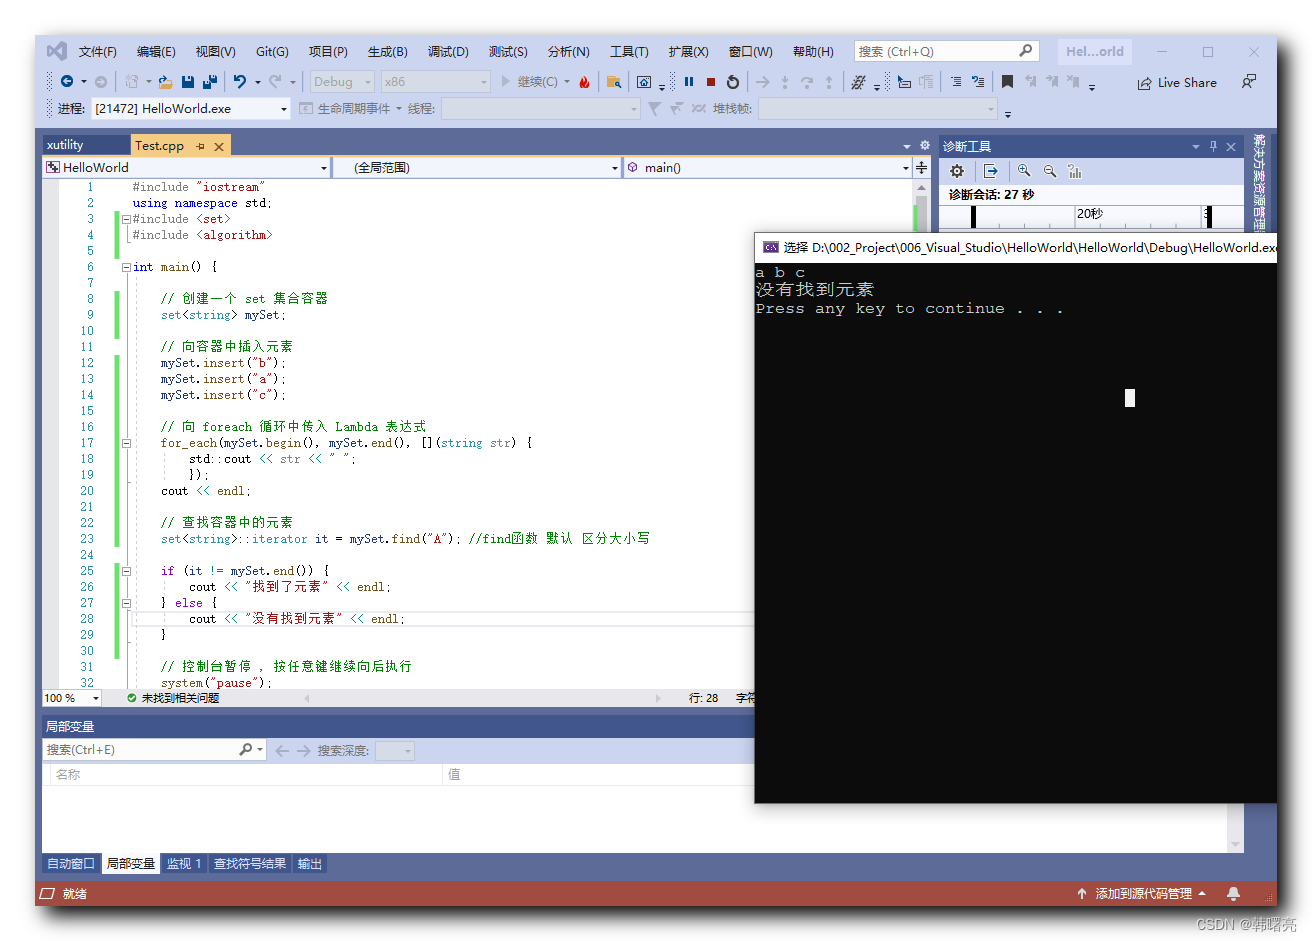Collapse the main function at line 6
This screenshot has height=941, width=1312.
(x=126, y=267)
